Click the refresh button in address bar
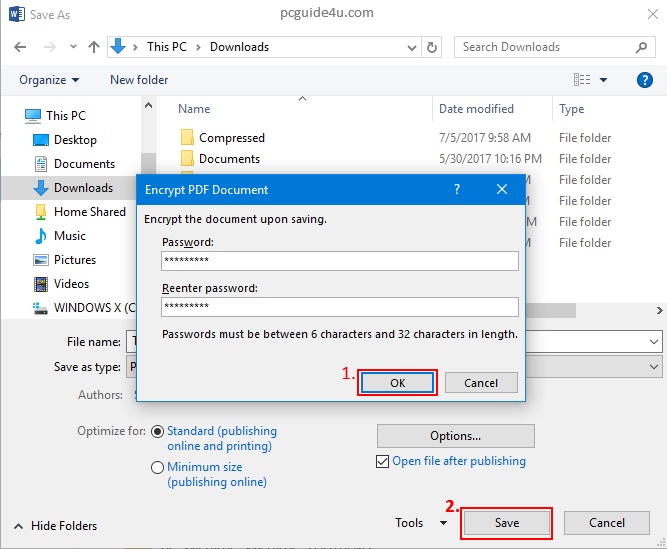 (x=432, y=47)
